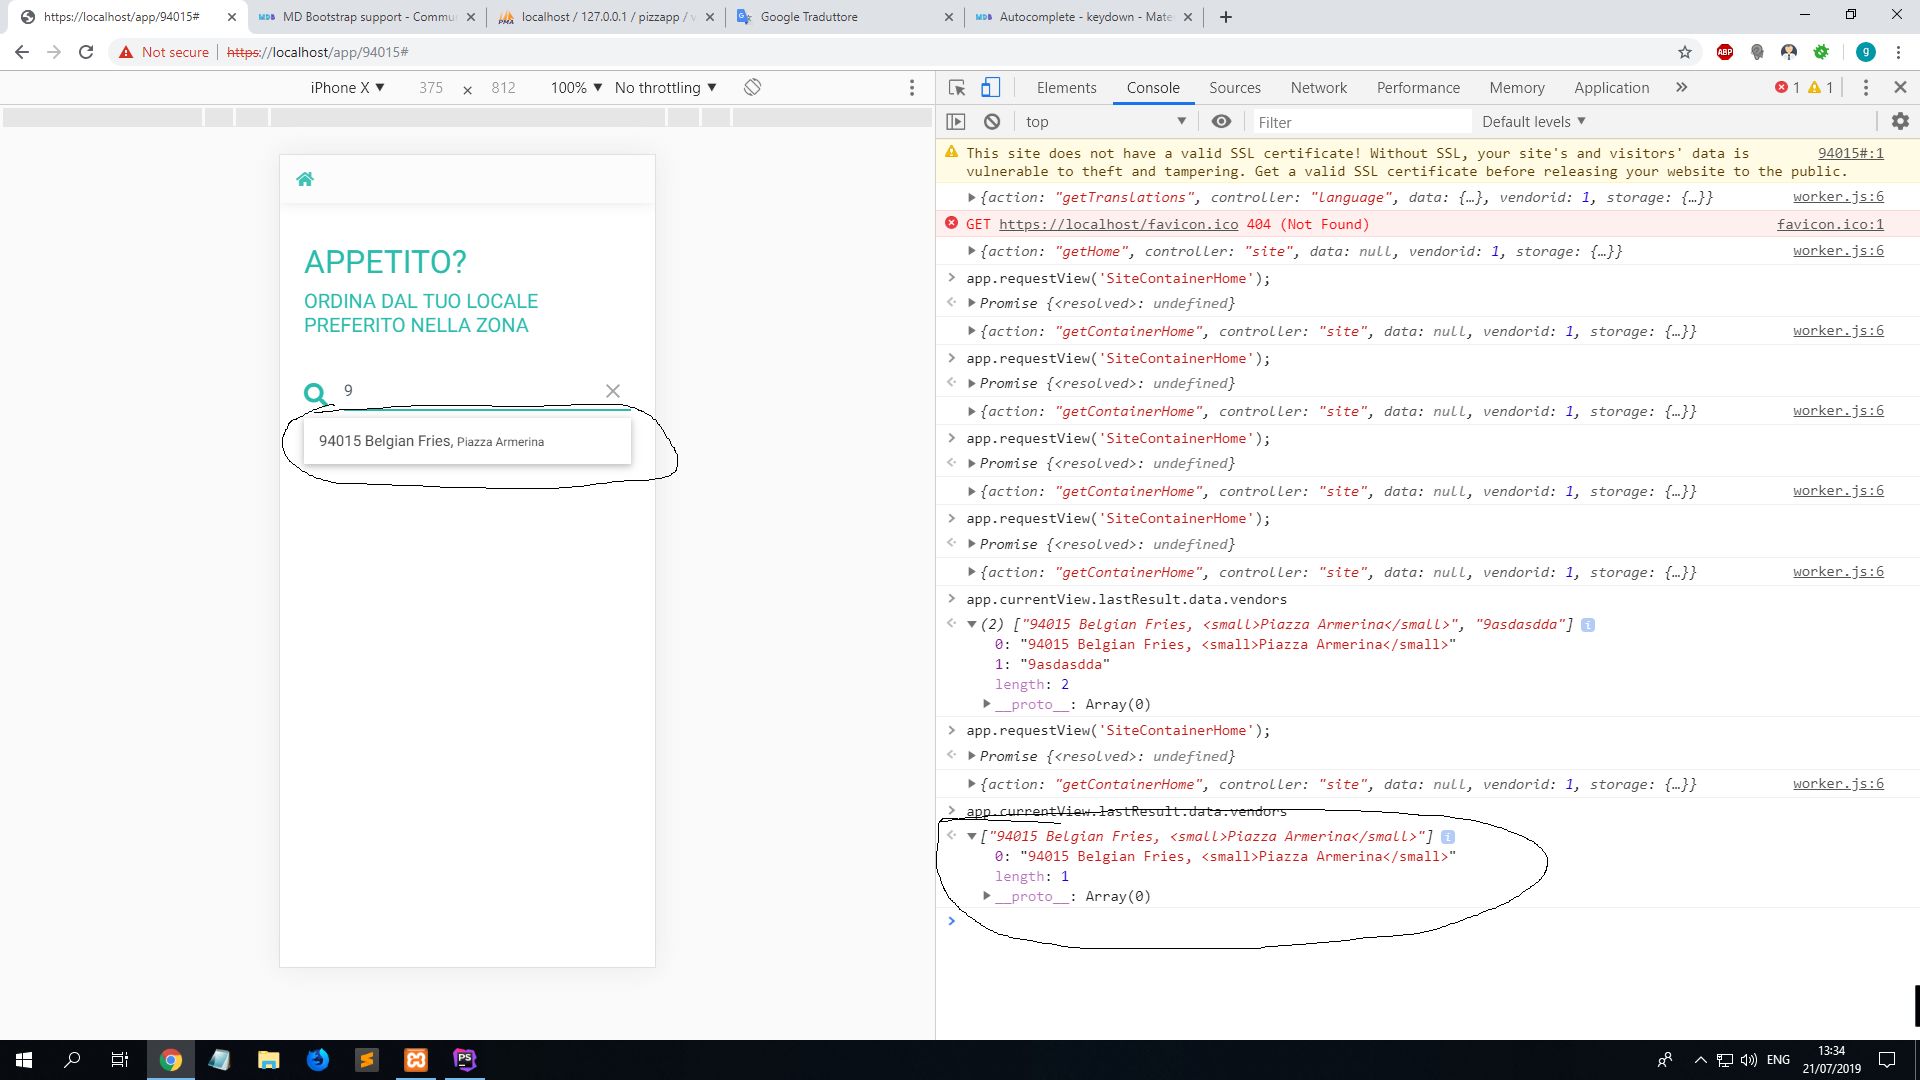Open the AdBlock Plus extension
1920x1080 pixels.
(1725, 52)
